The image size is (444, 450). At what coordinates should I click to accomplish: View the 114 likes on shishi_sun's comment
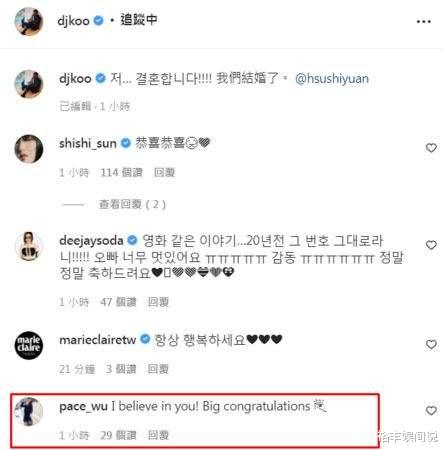point(121,173)
